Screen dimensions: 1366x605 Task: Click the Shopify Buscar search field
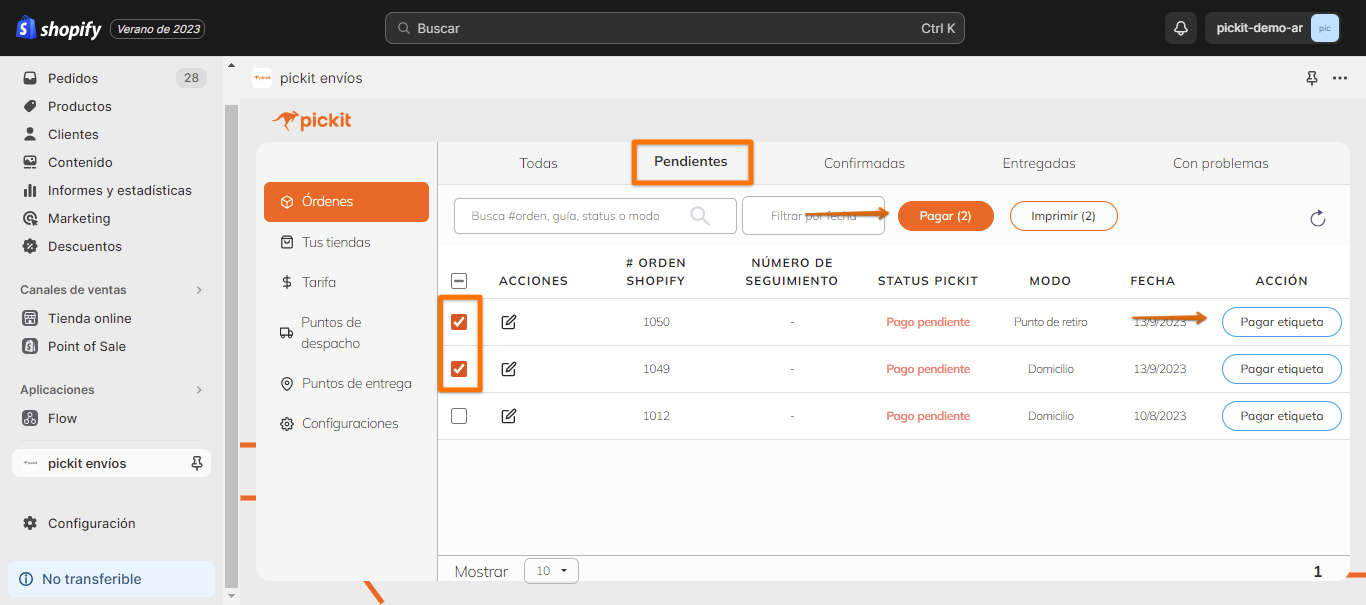pyautogui.click(x=670, y=28)
